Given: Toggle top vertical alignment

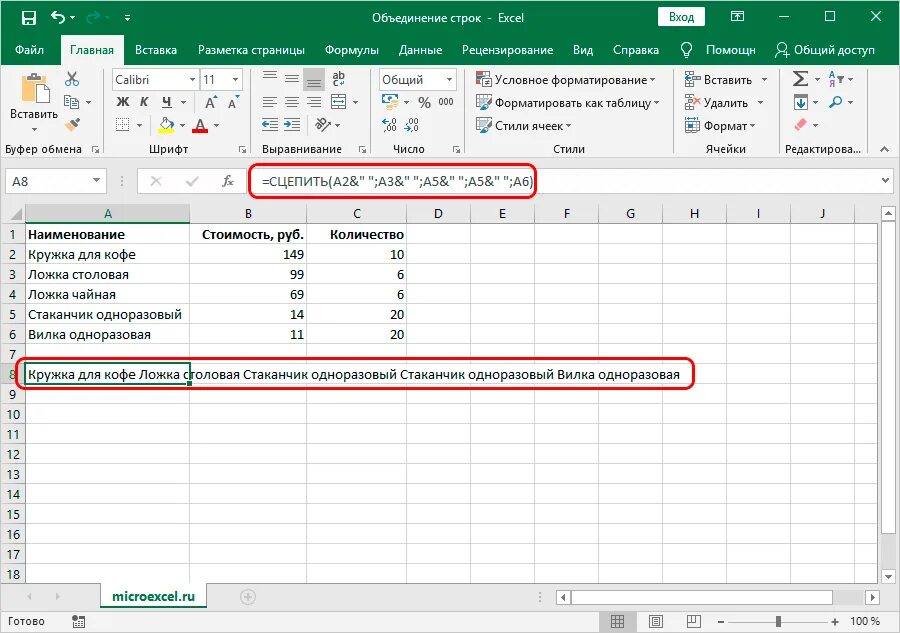Looking at the screenshot, I should (x=270, y=79).
